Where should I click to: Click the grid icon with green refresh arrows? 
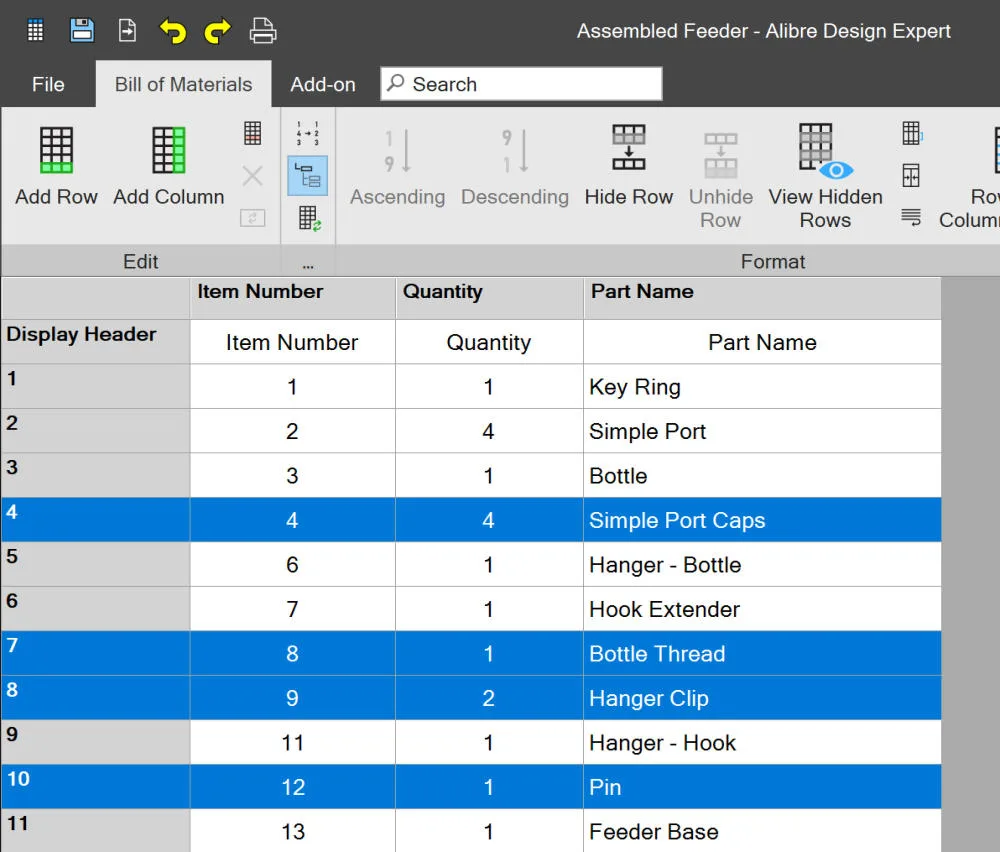tap(309, 218)
